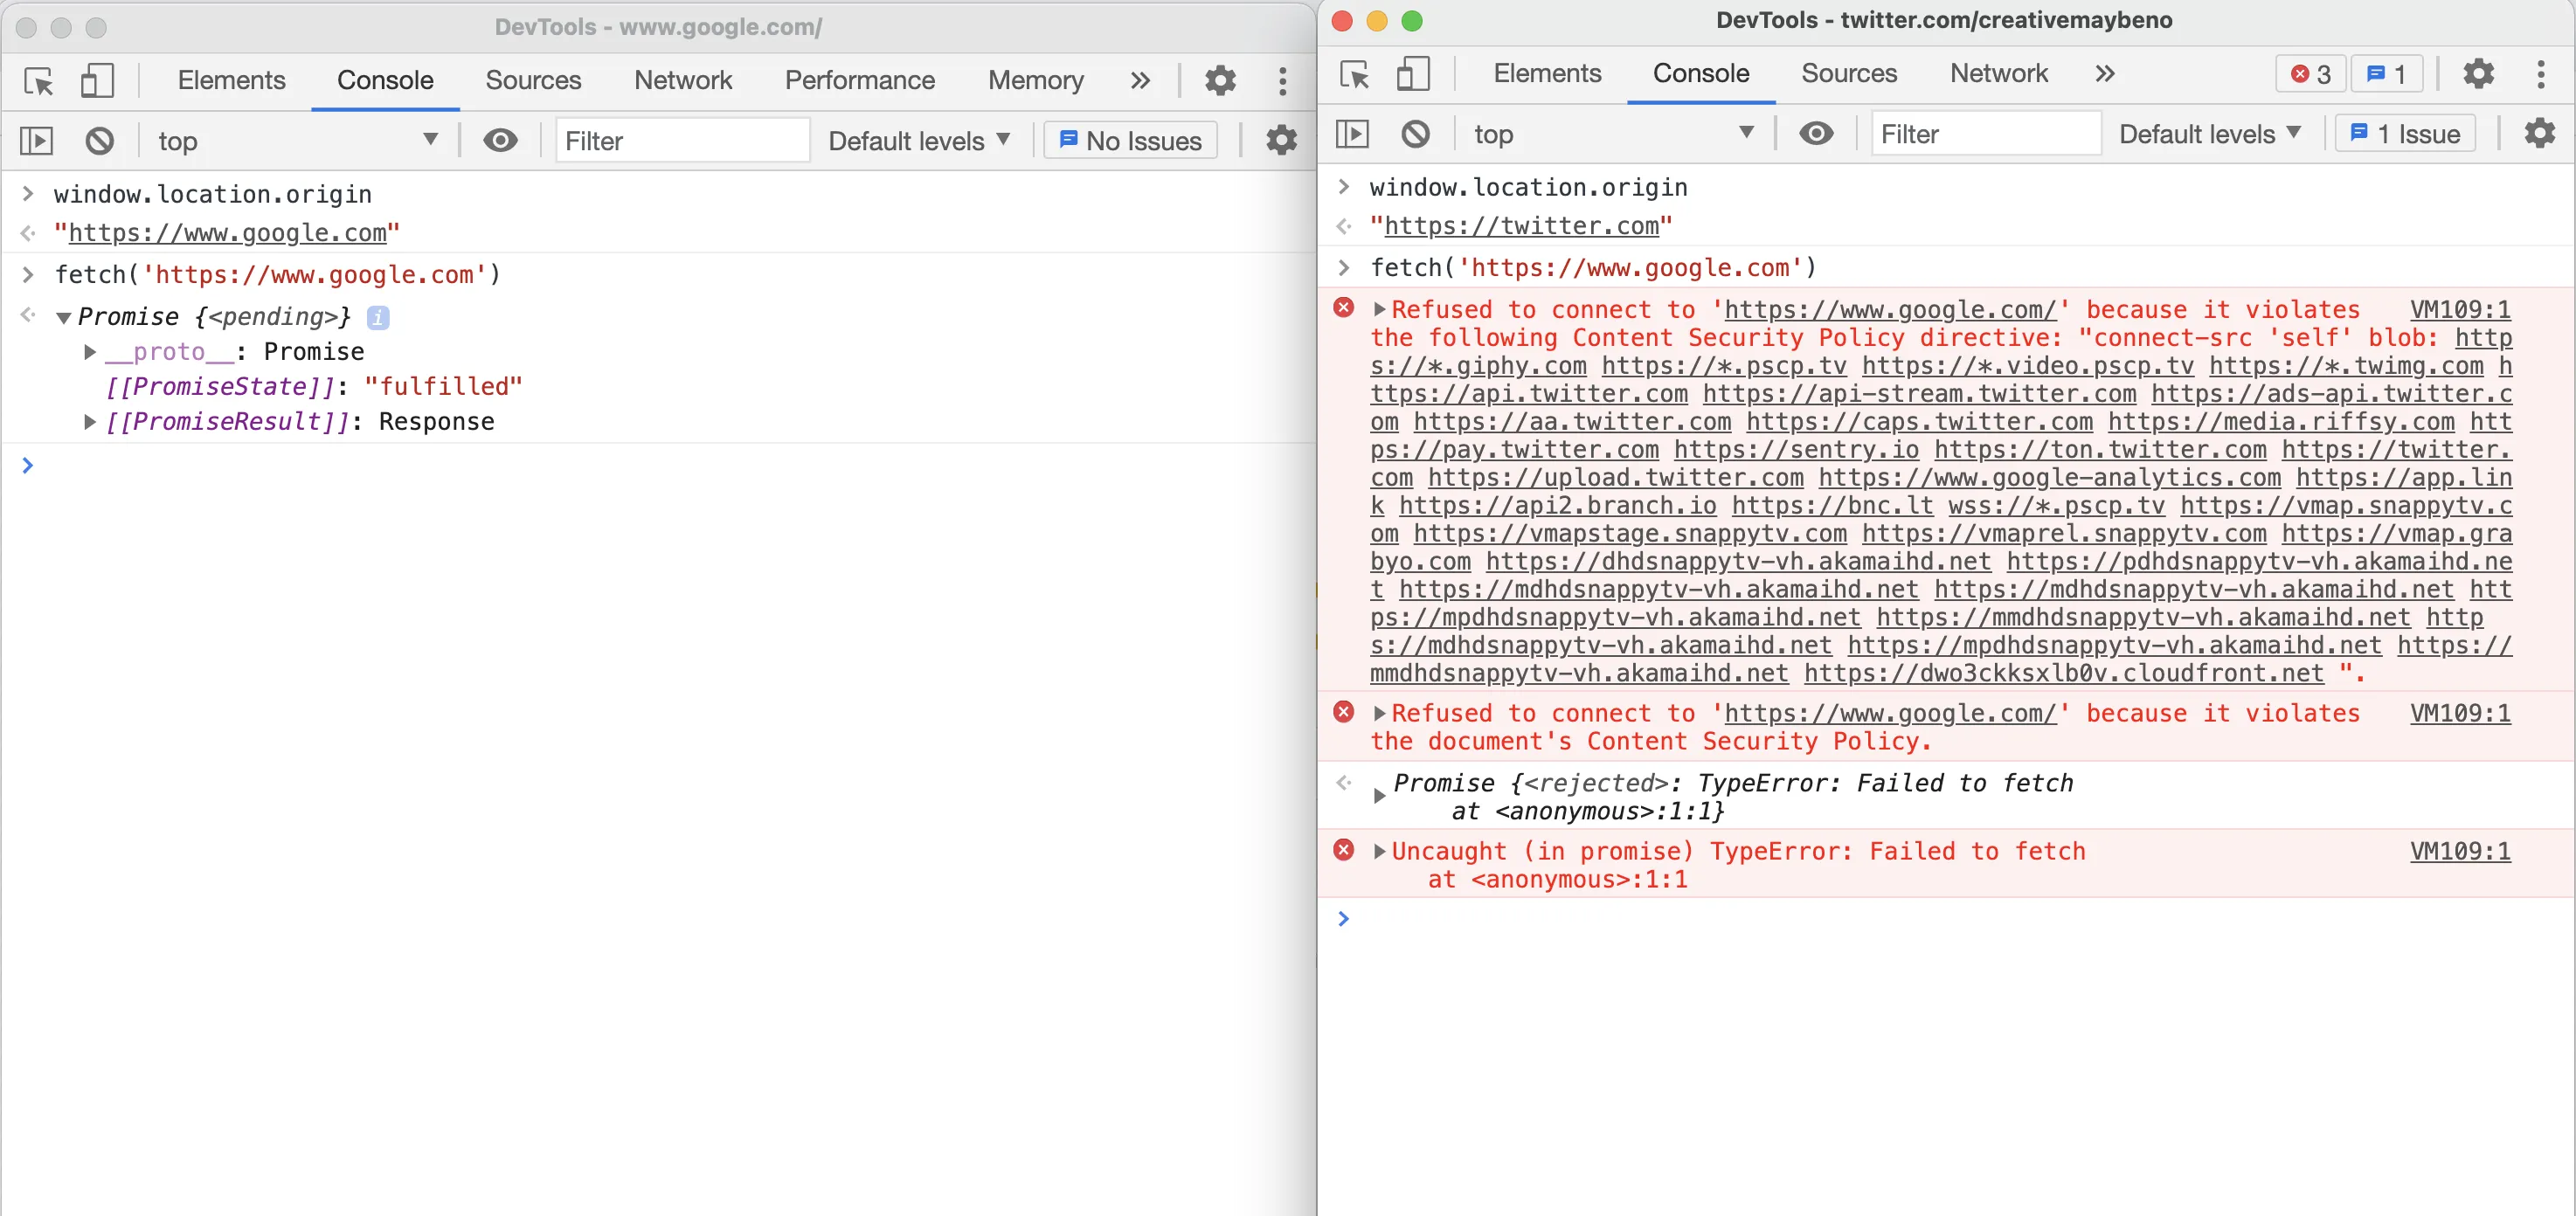
Task: Toggle device toolbar in Twitter DevTools
Action: point(1413,74)
